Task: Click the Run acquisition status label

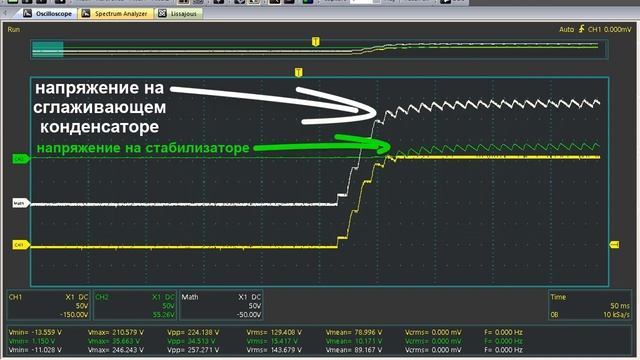Action: (x=13, y=29)
